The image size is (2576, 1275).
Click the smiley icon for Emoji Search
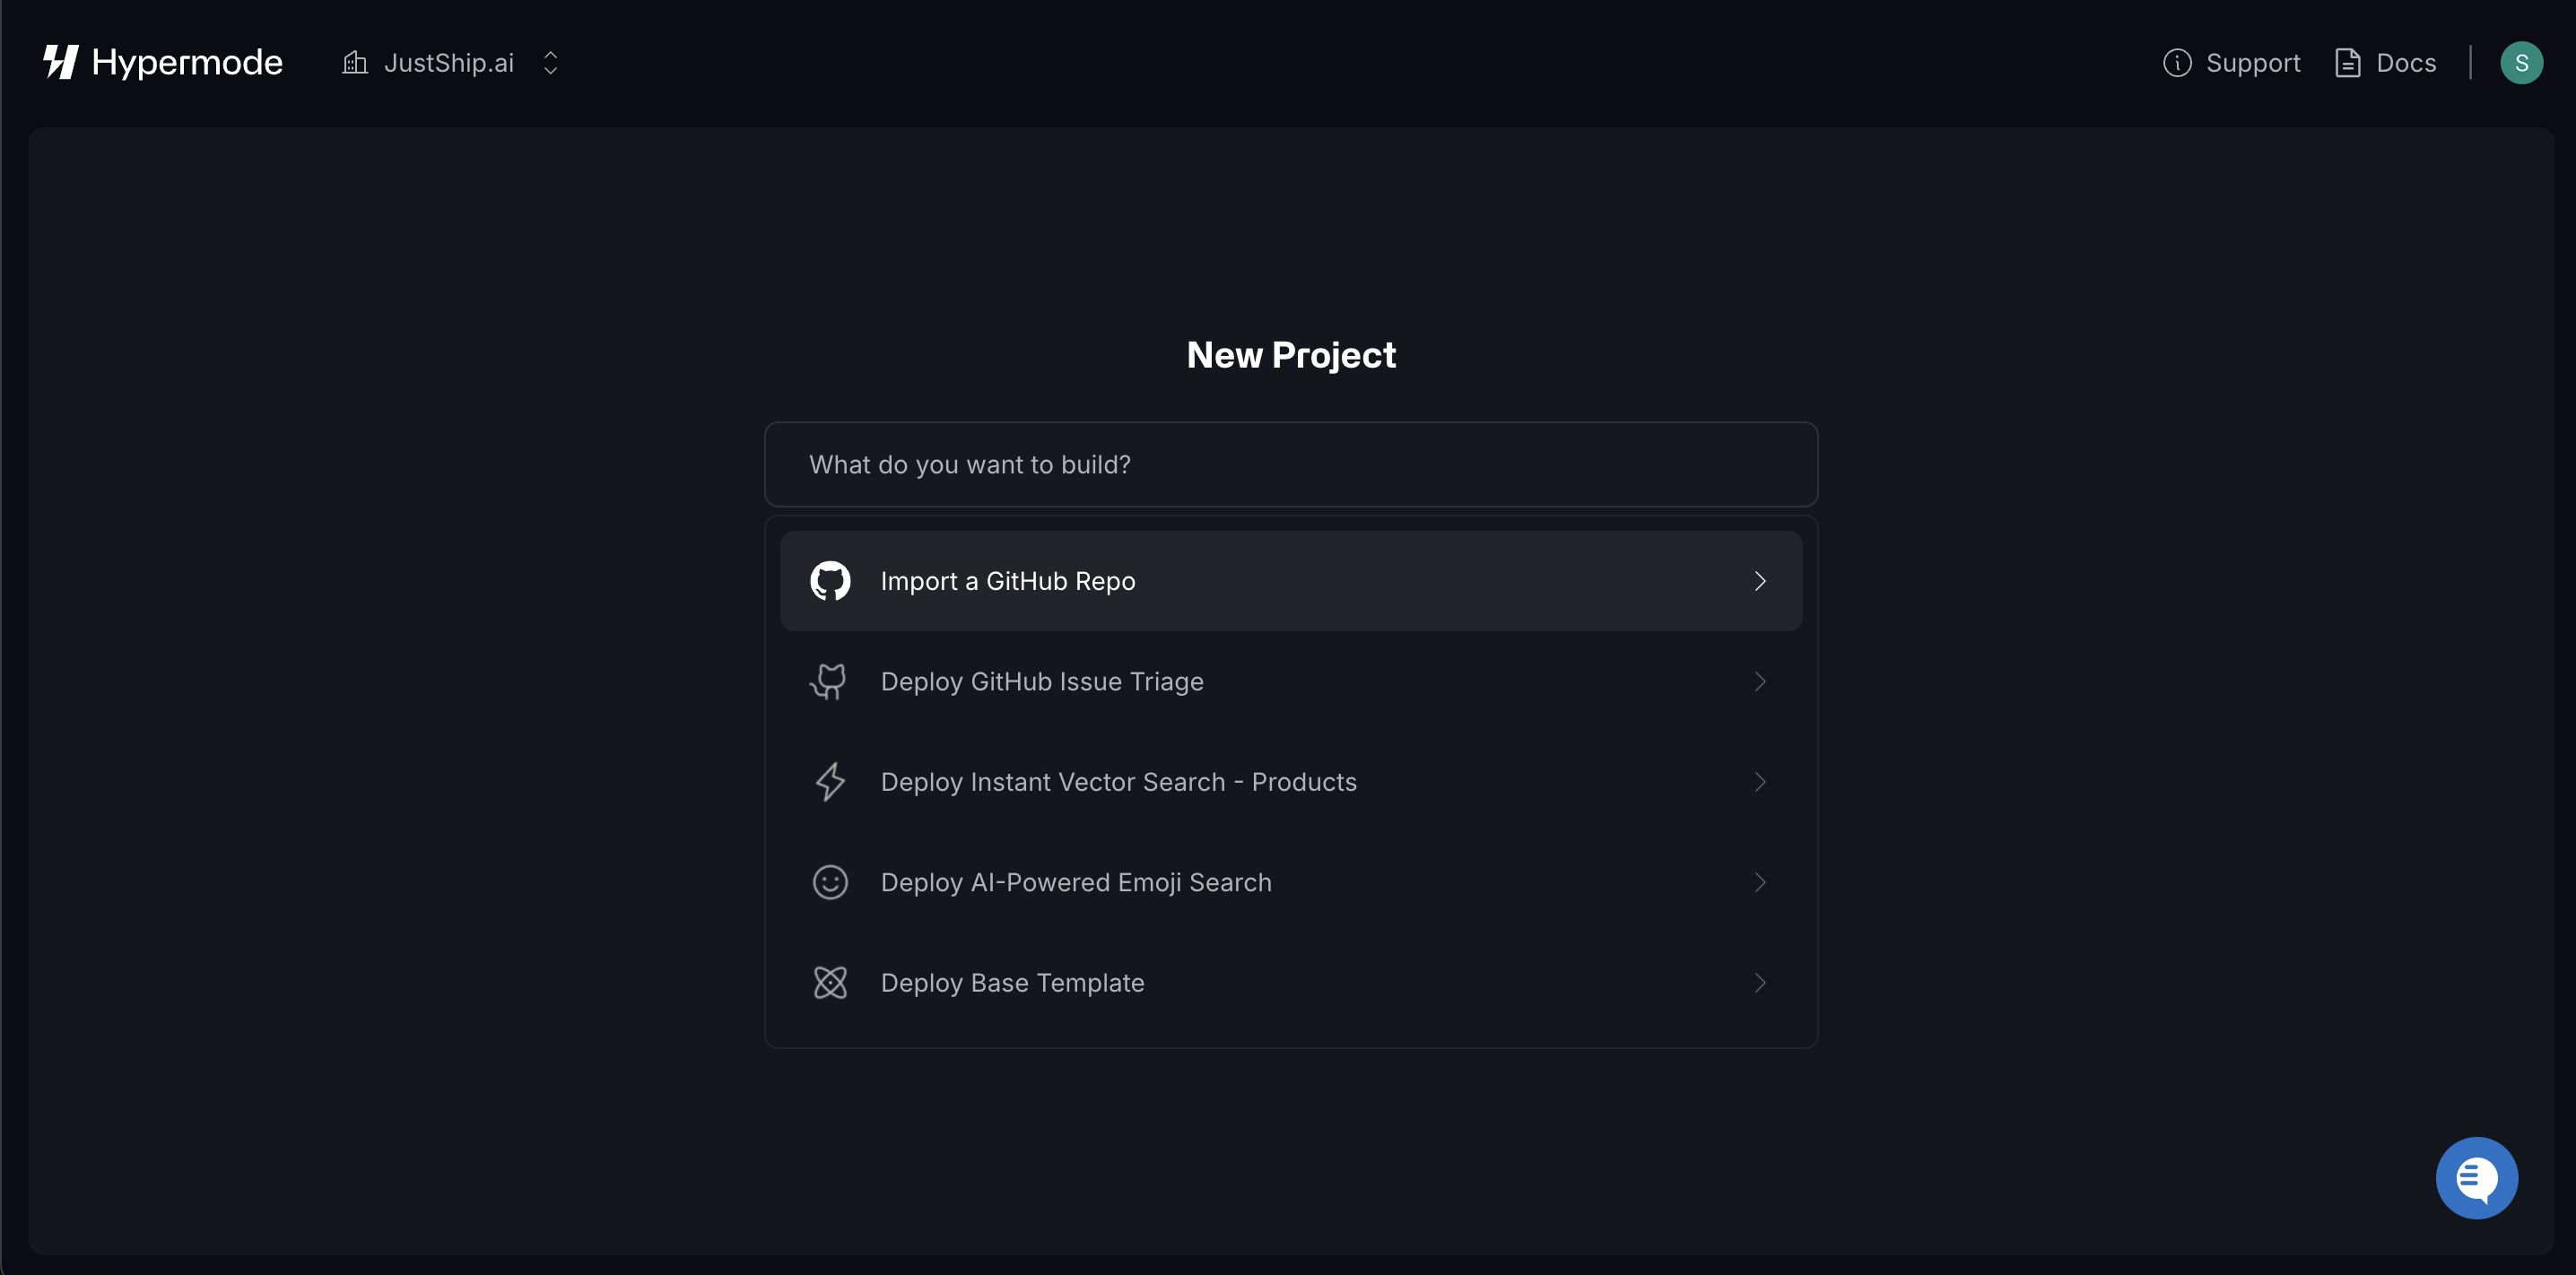(x=829, y=882)
